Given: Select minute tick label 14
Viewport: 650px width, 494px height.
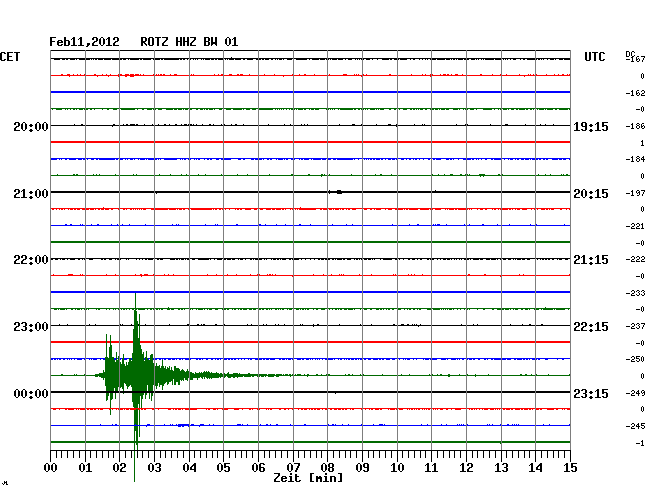Looking at the screenshot, I should tap(535, 468).
